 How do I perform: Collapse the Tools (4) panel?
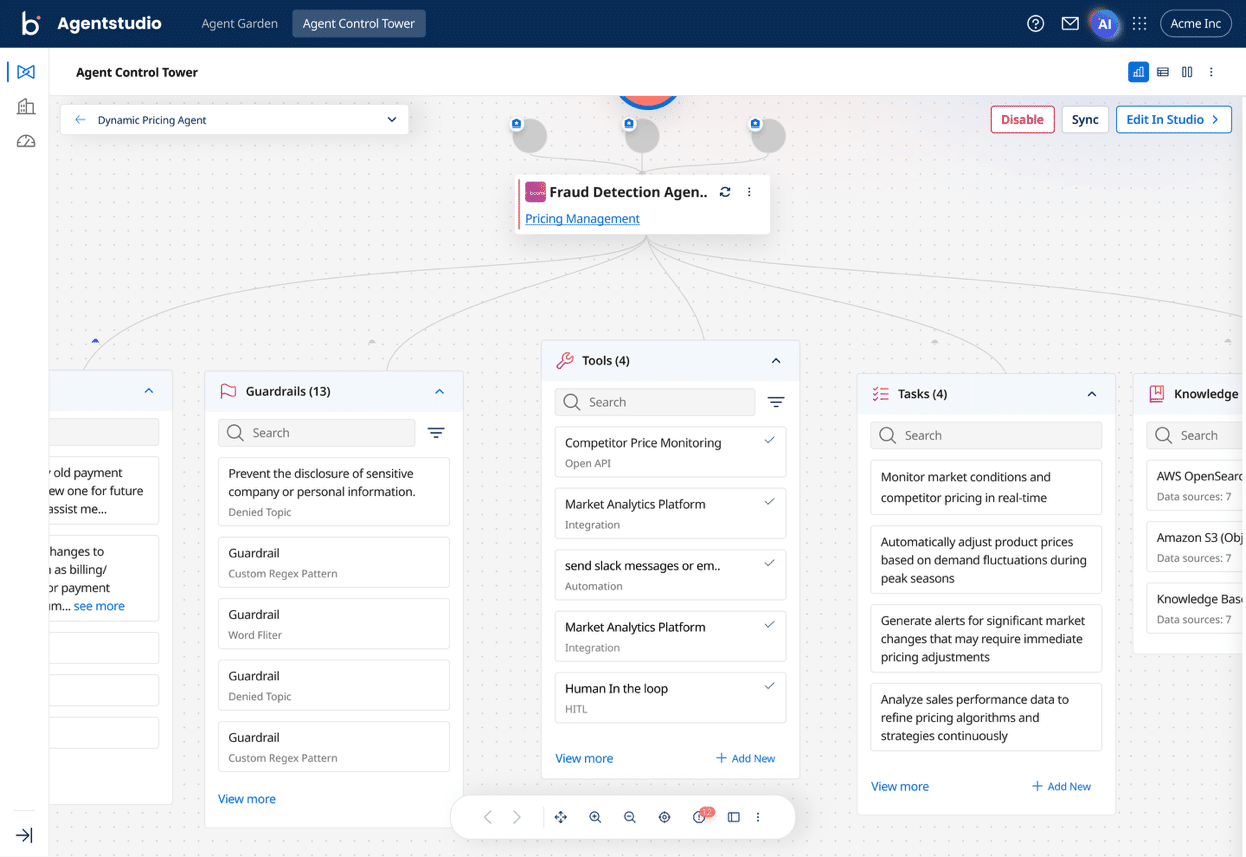pyautogui.click(x=776, y=361)
